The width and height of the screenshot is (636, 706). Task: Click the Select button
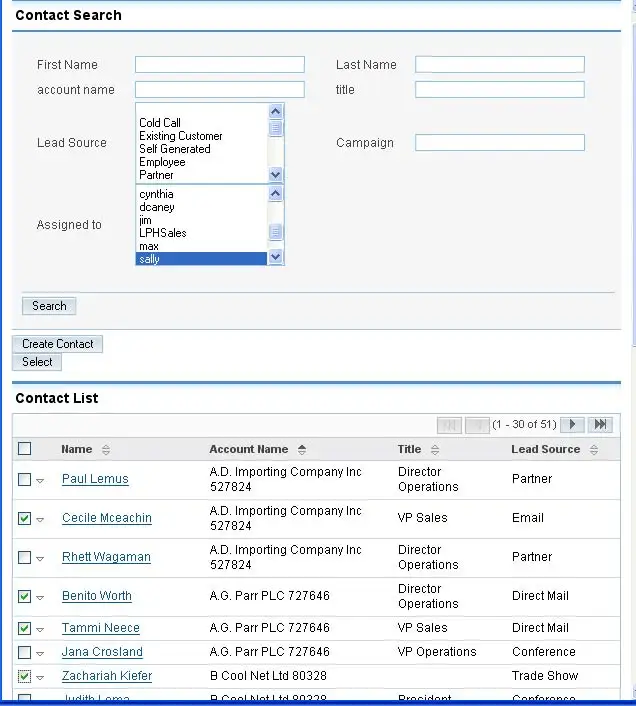37,362
